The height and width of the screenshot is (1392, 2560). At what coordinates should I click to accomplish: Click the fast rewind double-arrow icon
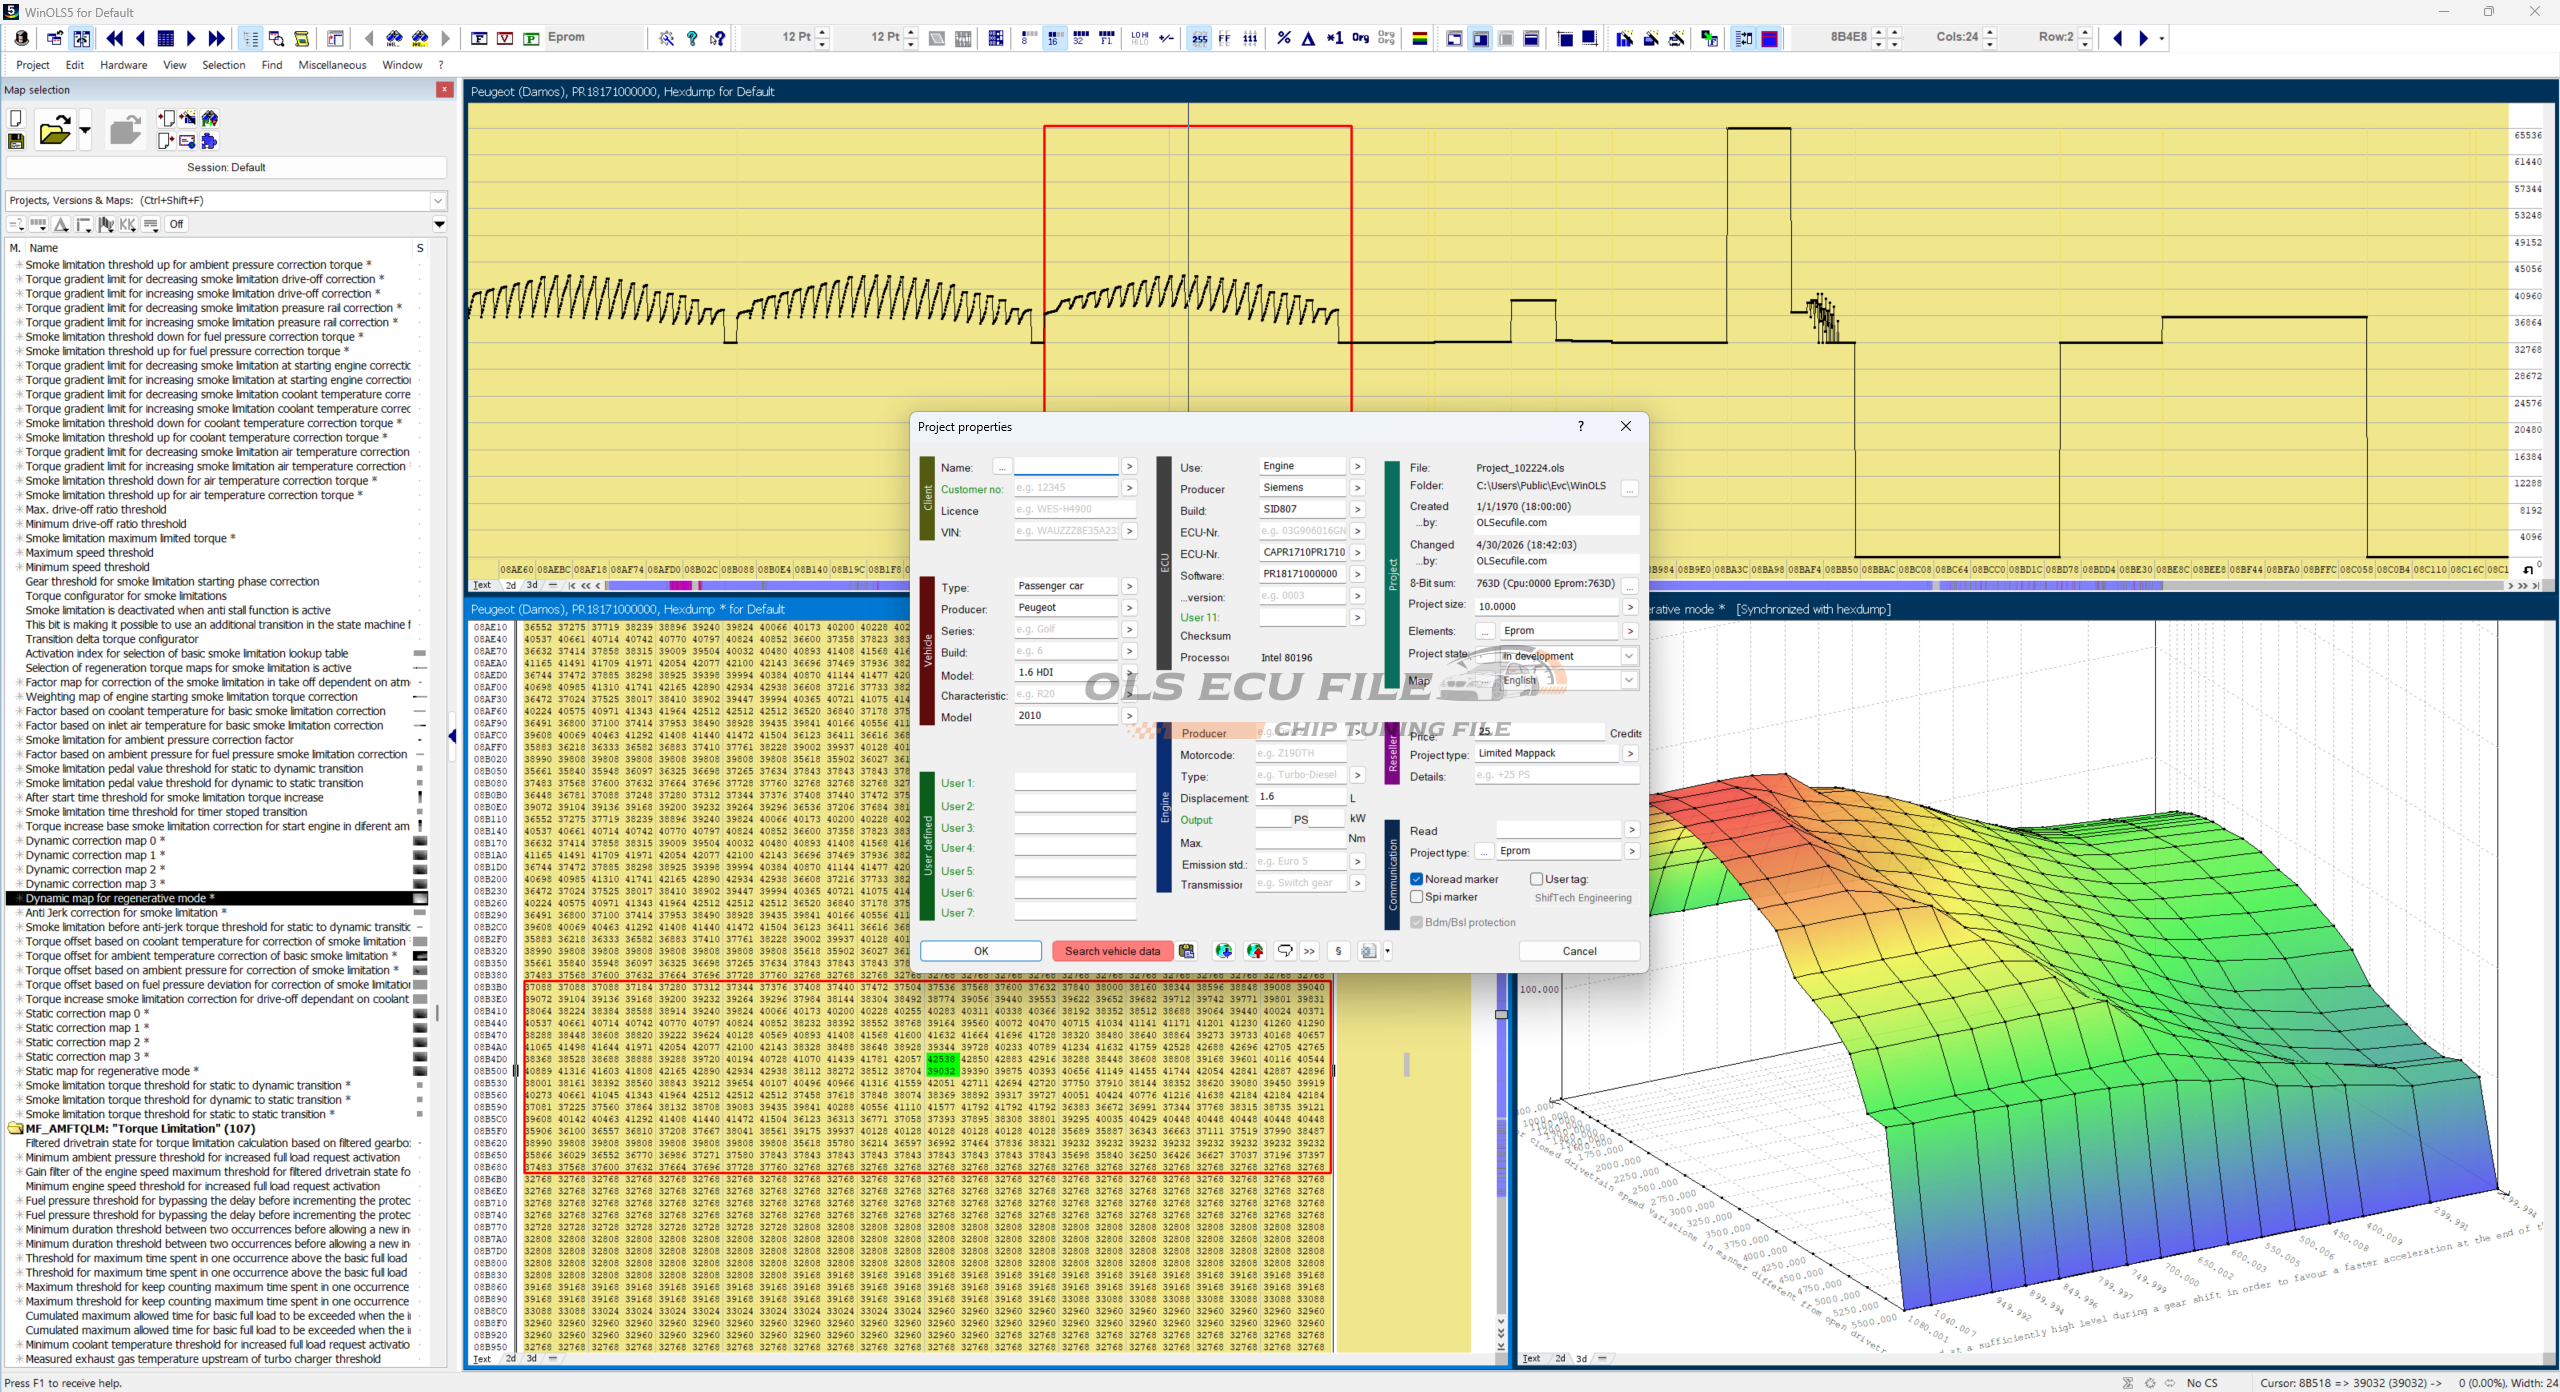click(115, 38)
